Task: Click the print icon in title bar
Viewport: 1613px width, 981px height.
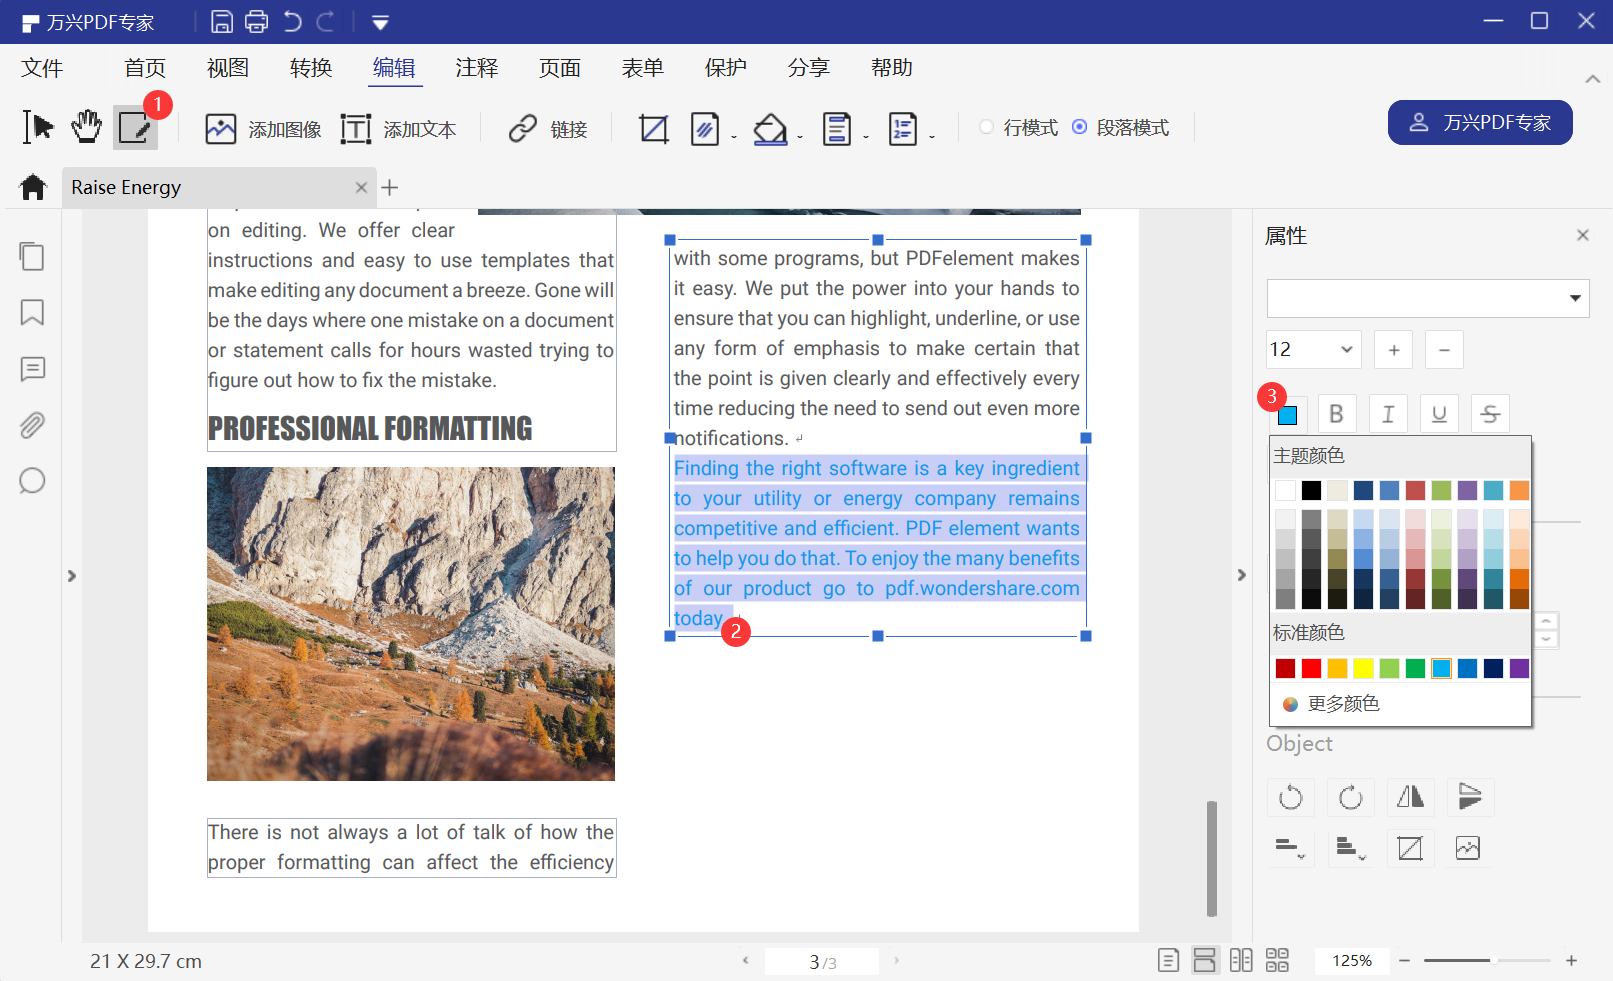Action: [257, 21]
